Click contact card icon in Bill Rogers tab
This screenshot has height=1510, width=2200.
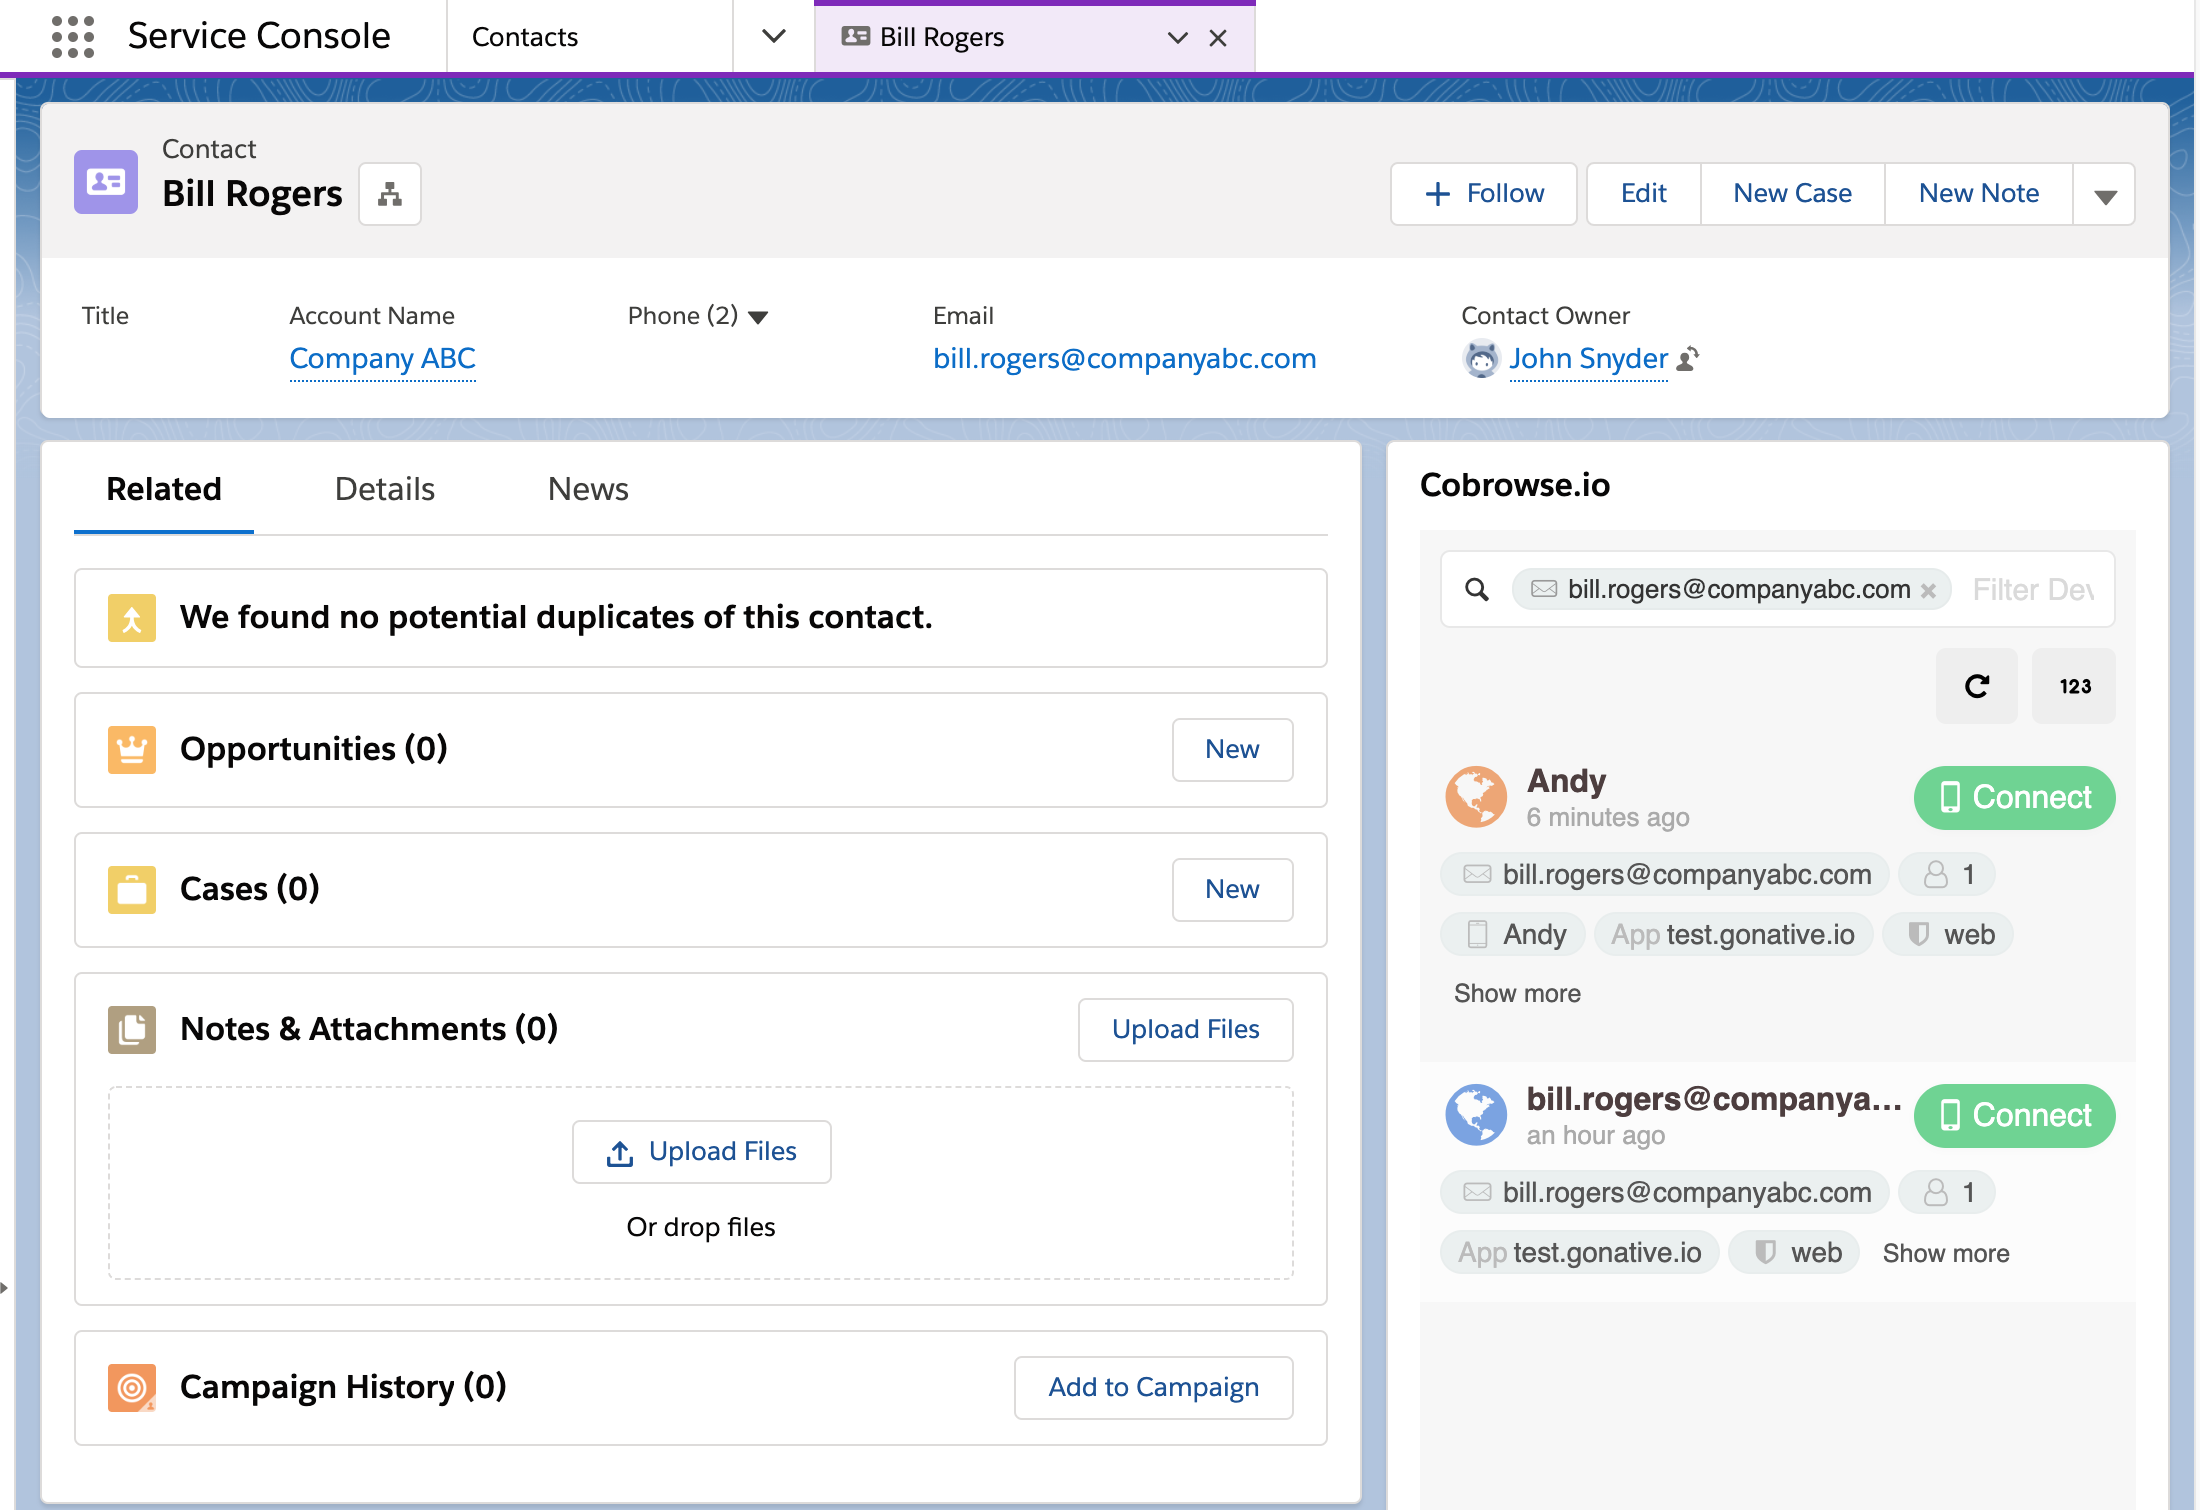tap(855, 37)
